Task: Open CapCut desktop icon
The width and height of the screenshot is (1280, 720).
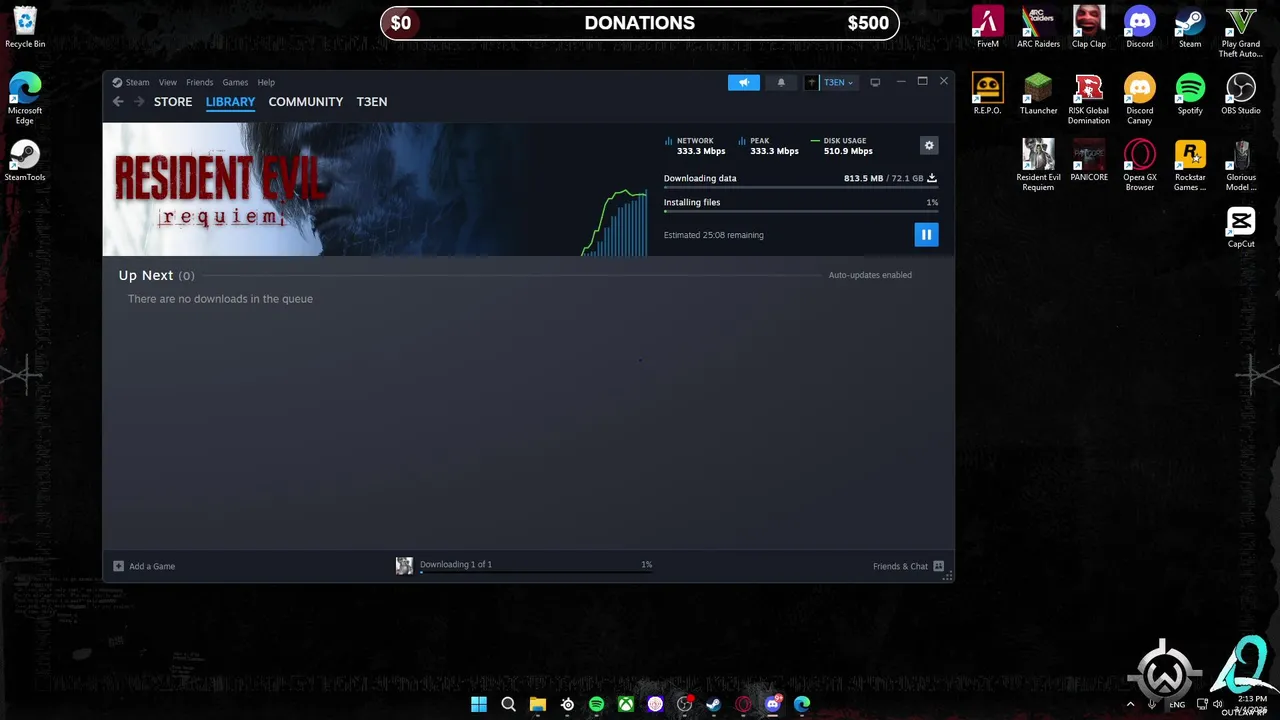Action: click(1241, 227)
